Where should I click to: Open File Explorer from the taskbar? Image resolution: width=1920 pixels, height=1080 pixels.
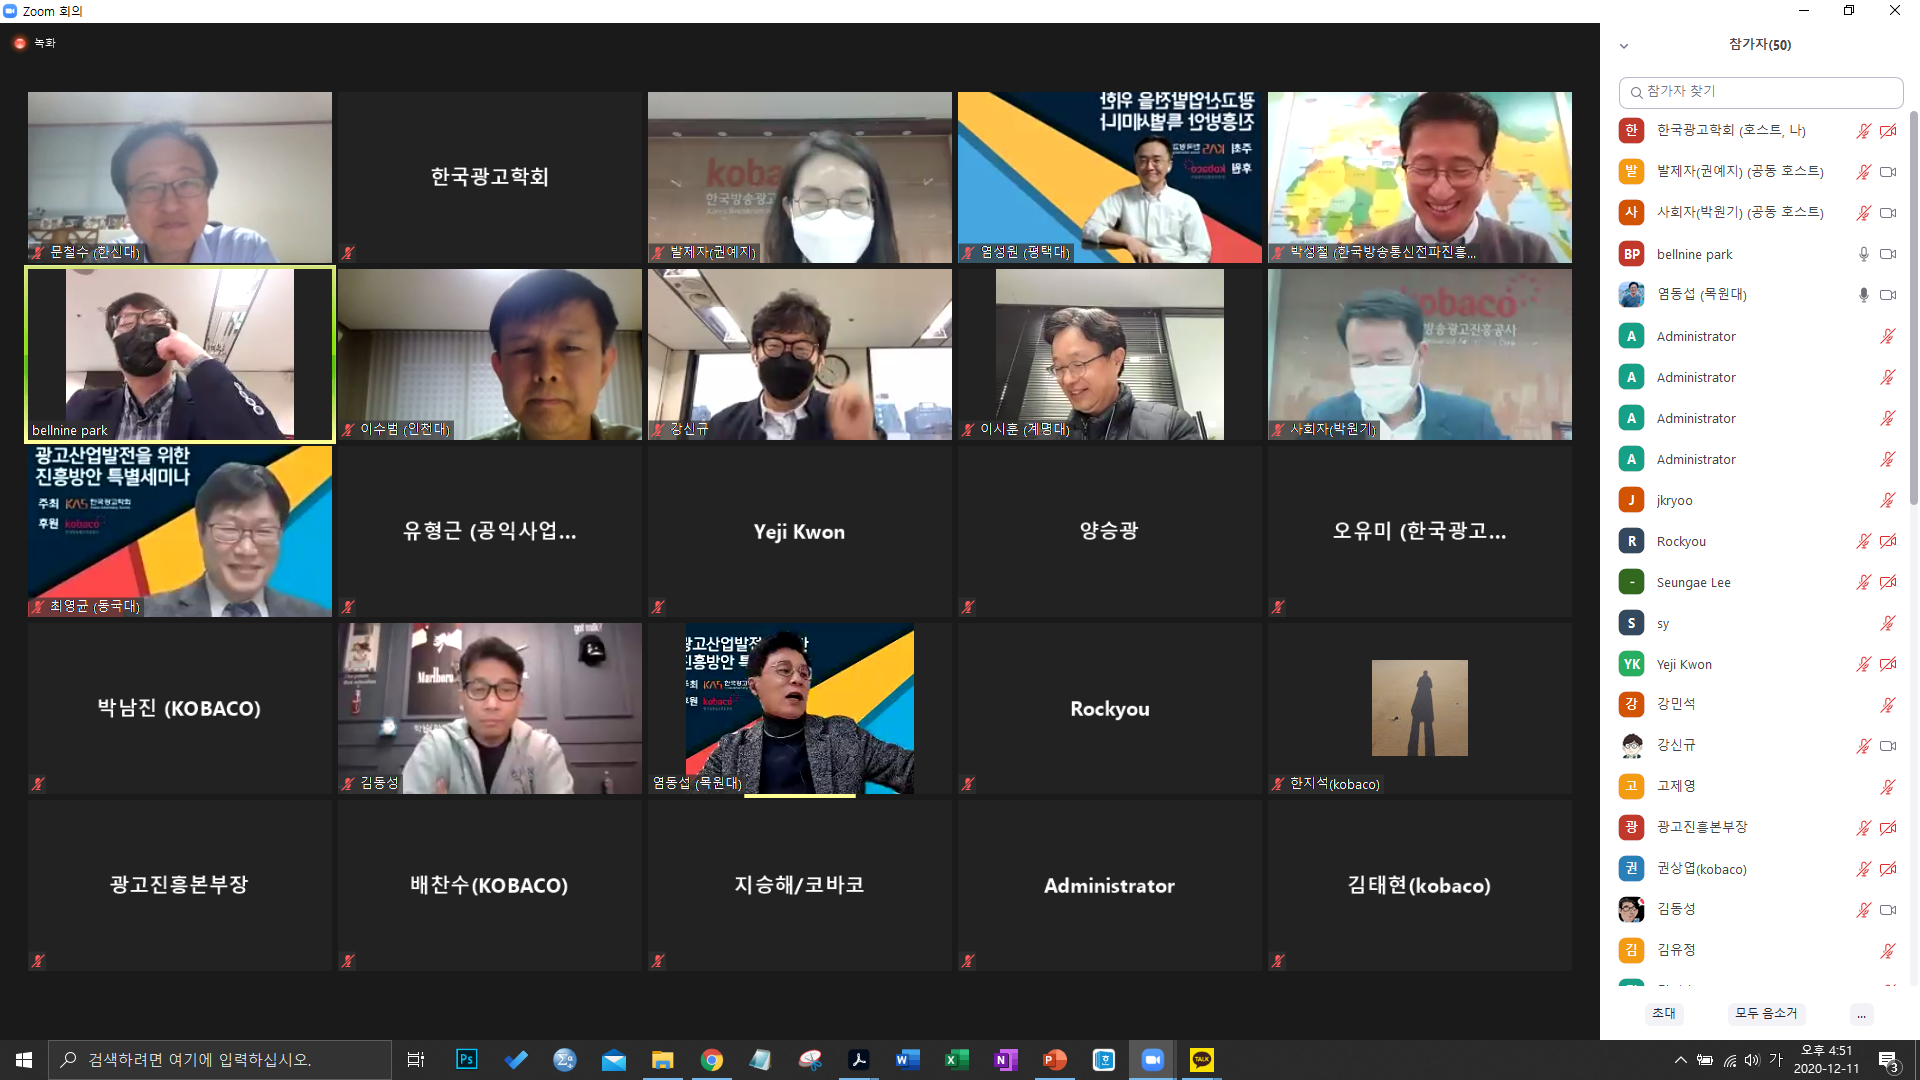click(662, 1060)
